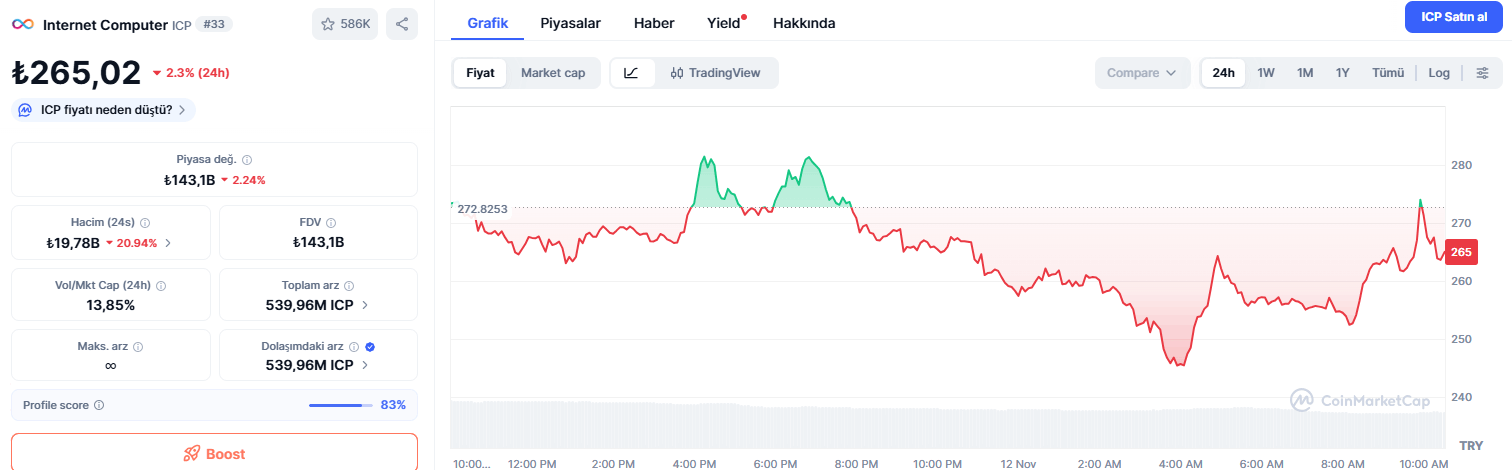Switch to Grafik tab
The image size is (1512, 470).
[488, 23]
